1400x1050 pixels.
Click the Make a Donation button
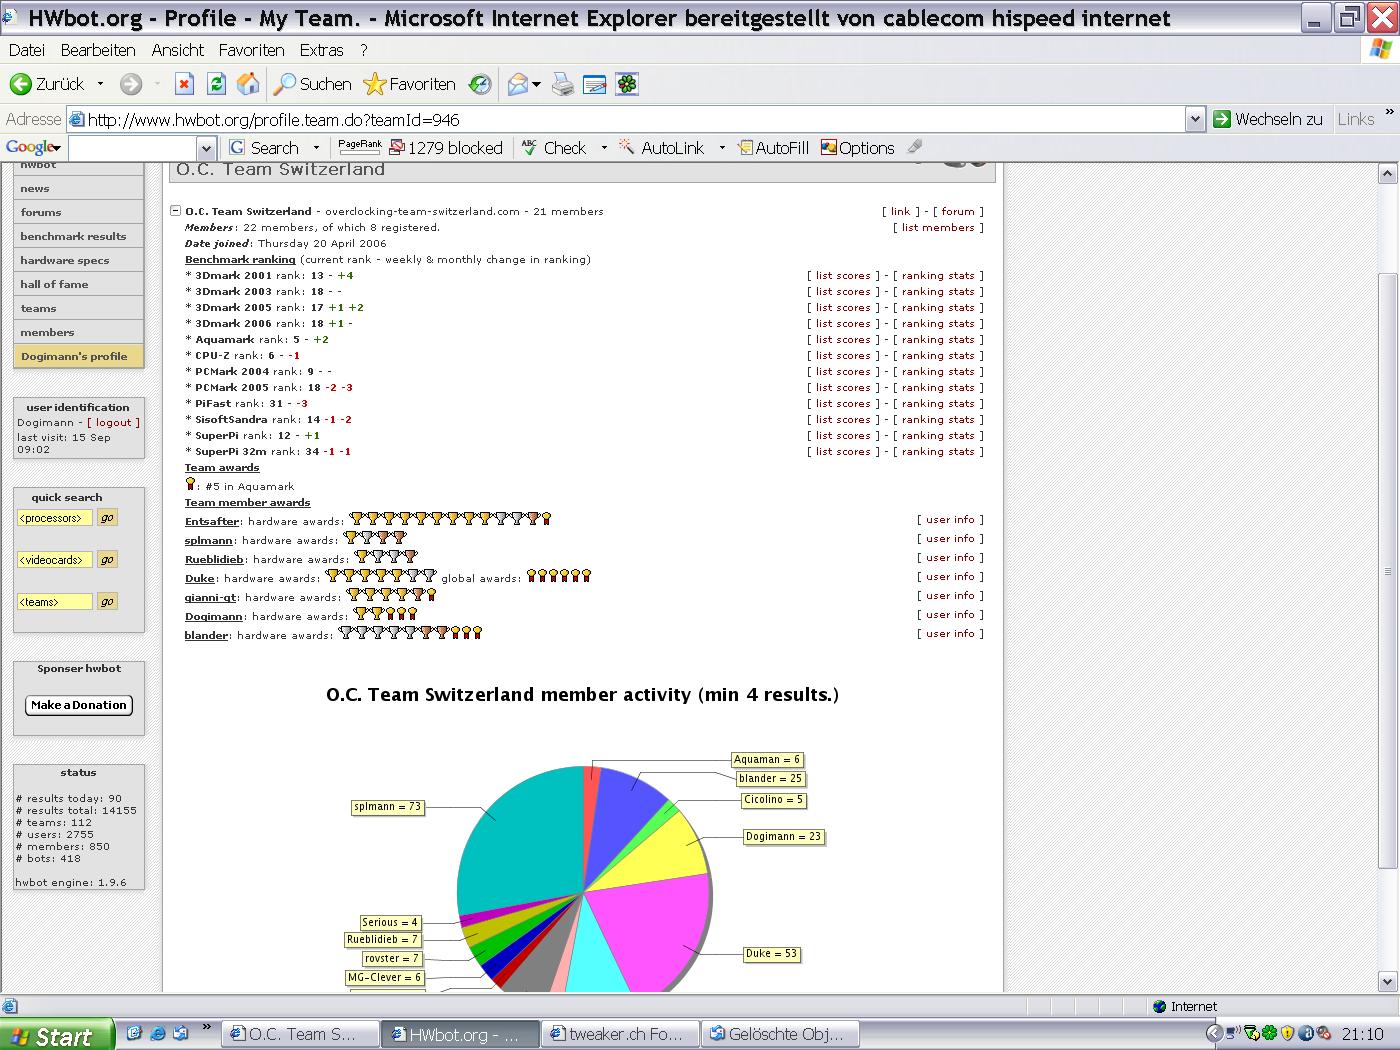coord(79,705)
